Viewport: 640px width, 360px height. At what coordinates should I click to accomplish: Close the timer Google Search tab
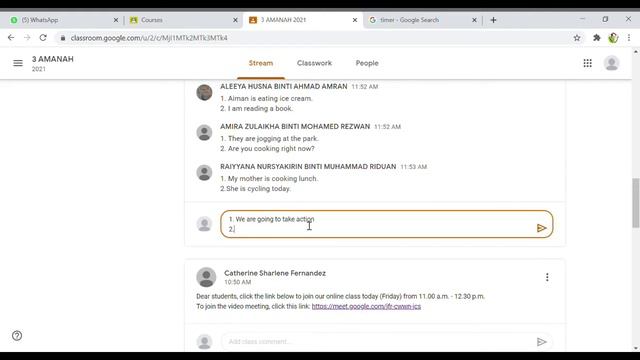pos(474,20)
